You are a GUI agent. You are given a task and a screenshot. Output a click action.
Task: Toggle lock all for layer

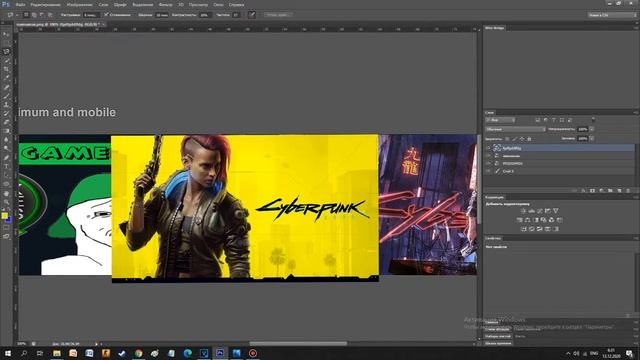529,139
